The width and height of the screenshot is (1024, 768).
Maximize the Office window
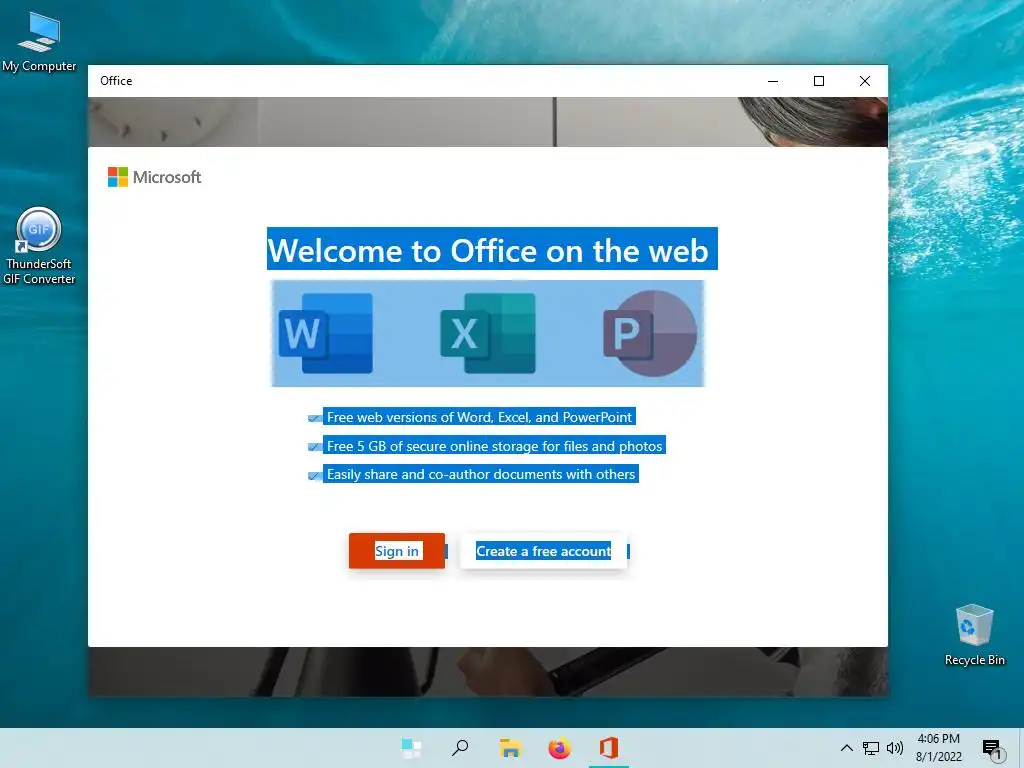(819, 81)
